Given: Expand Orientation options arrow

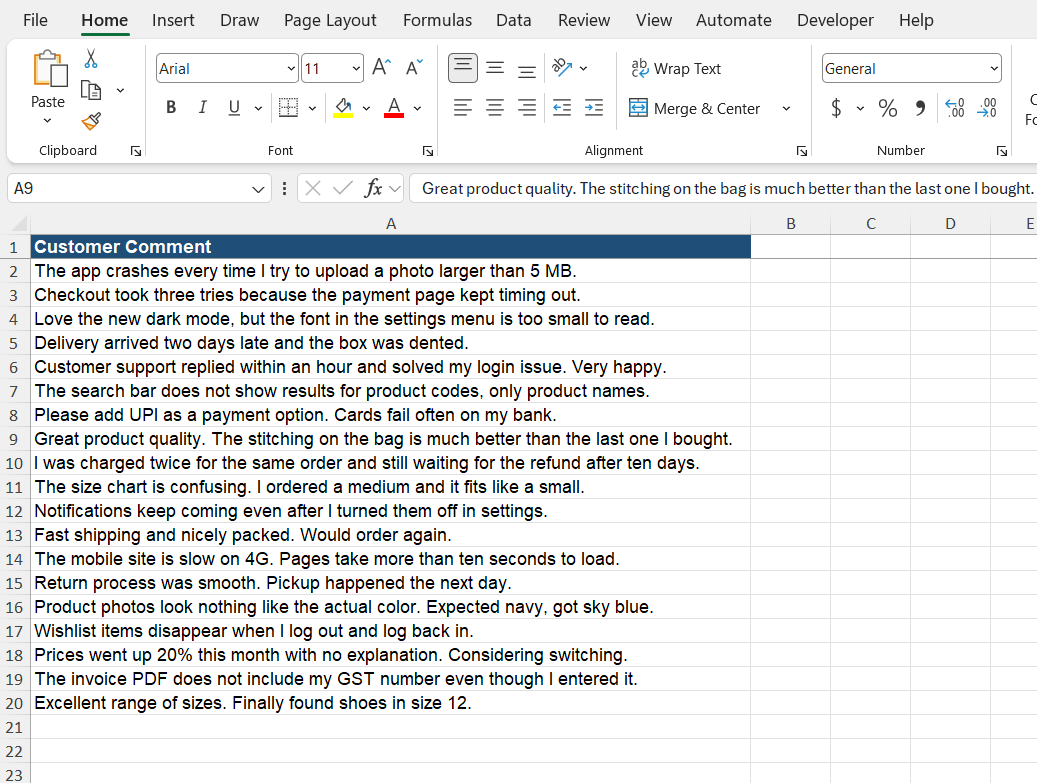Looking at the screenshot, I should coord(583,68).
